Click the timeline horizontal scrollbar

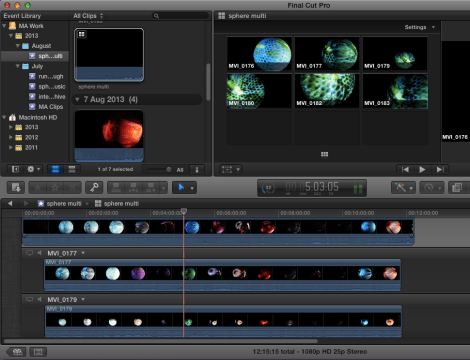(161, 341)
